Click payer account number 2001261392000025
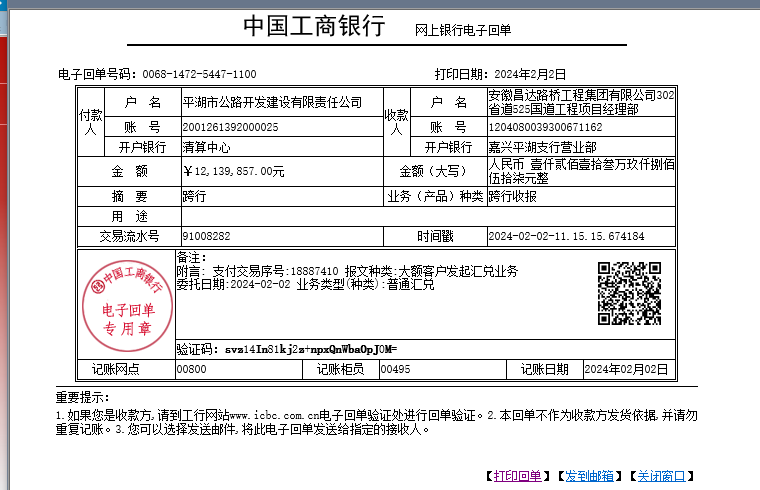 coord(231,128)
